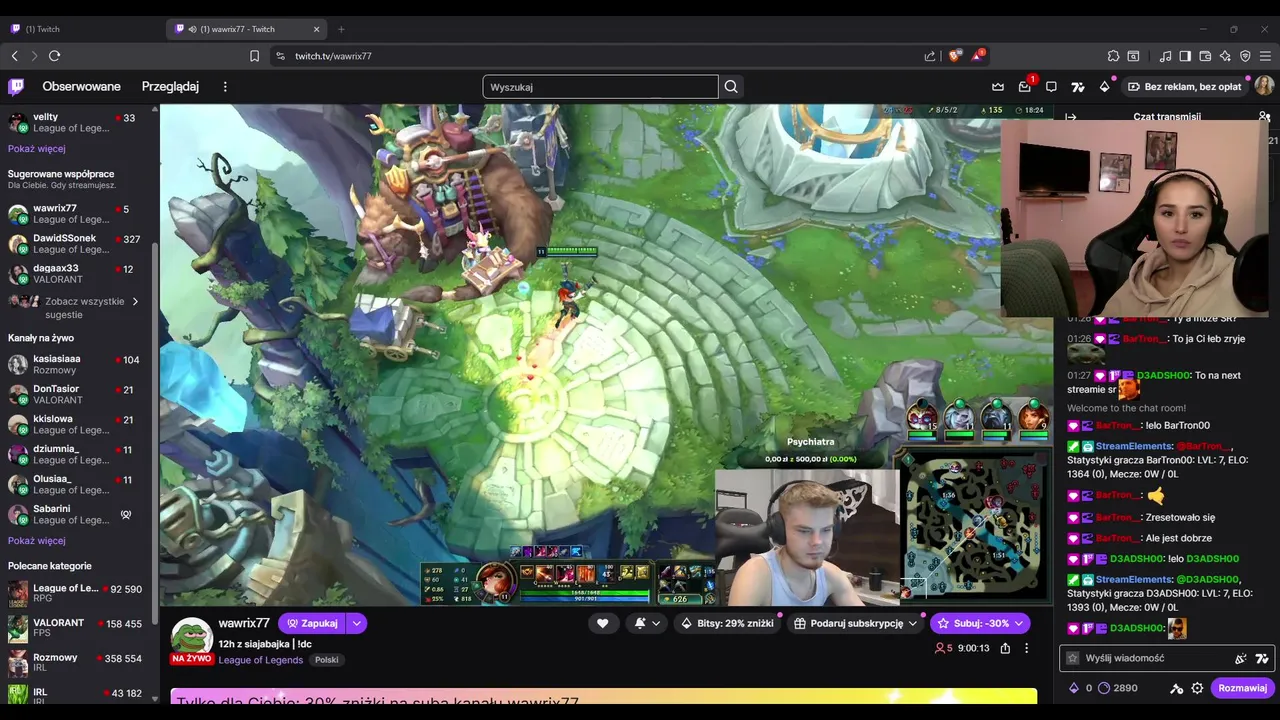Switch to the (1) Twitch browser tab
Image resolution: width=1280 pixels, height=720 pixels.
[x=80, y=29]
